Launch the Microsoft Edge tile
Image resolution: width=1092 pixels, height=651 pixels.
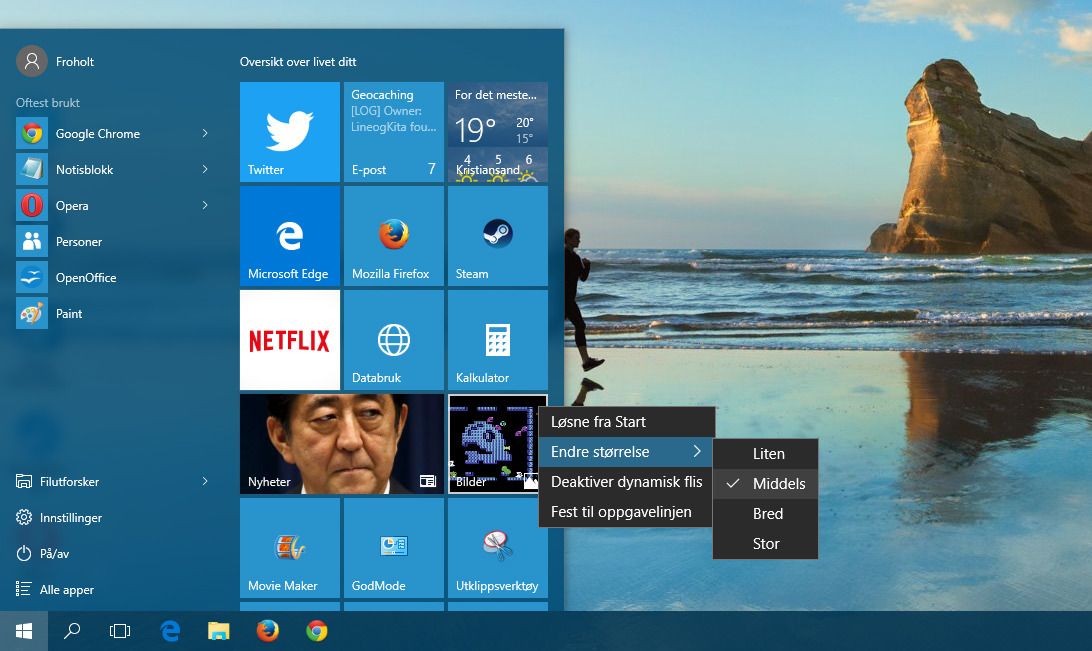[290, 236]
